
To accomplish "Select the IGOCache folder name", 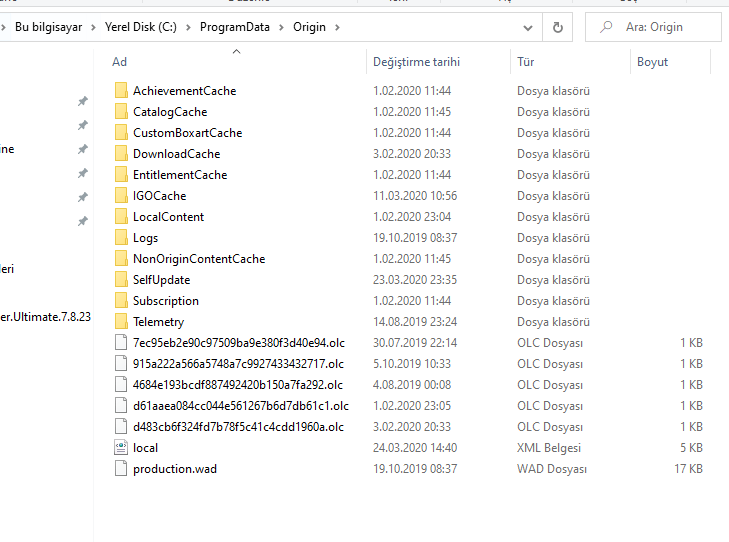I will (159, 196).
